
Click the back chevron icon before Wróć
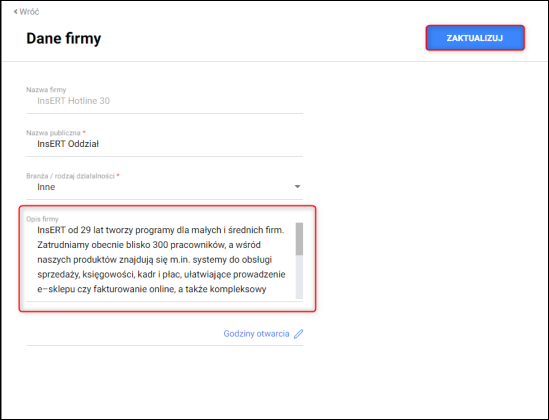pyautogui.click(x=15, y=12)
